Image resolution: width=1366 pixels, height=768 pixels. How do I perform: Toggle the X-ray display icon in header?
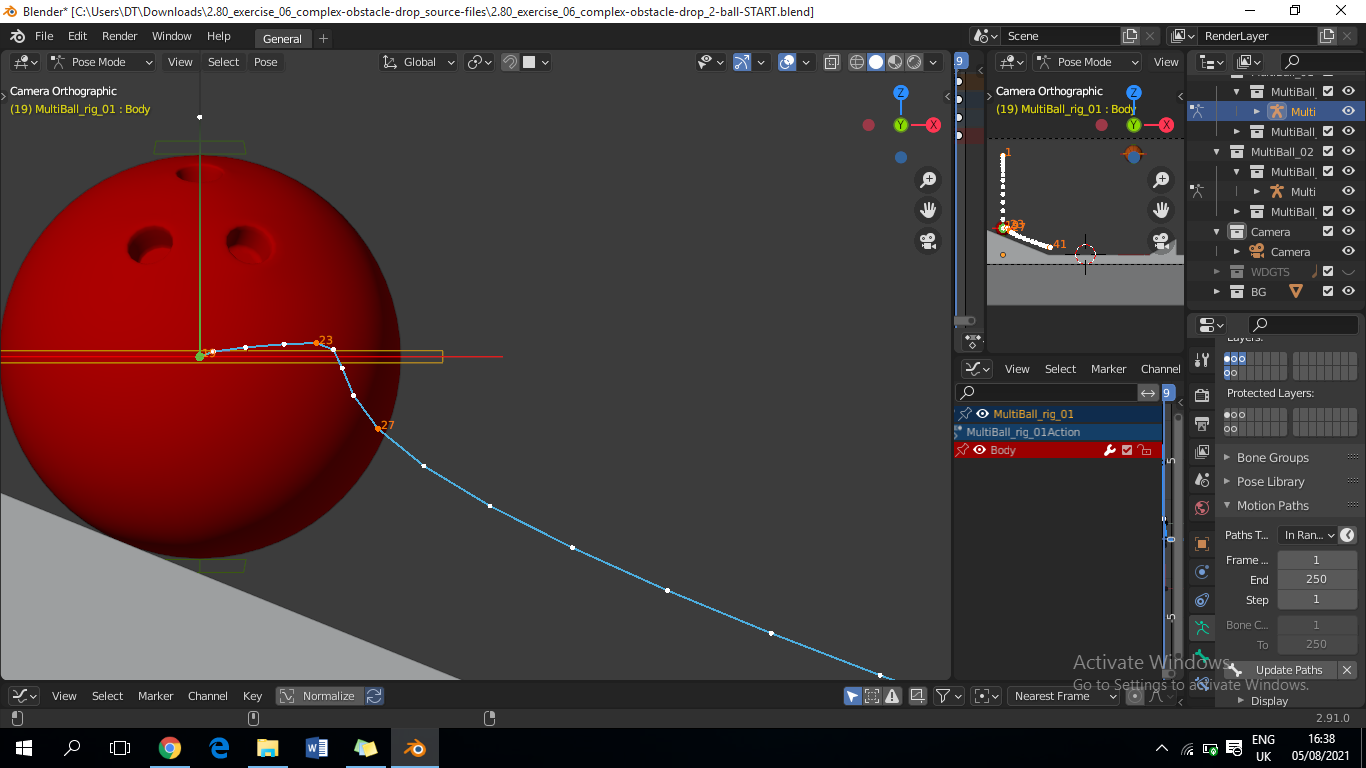coord(832,62)
